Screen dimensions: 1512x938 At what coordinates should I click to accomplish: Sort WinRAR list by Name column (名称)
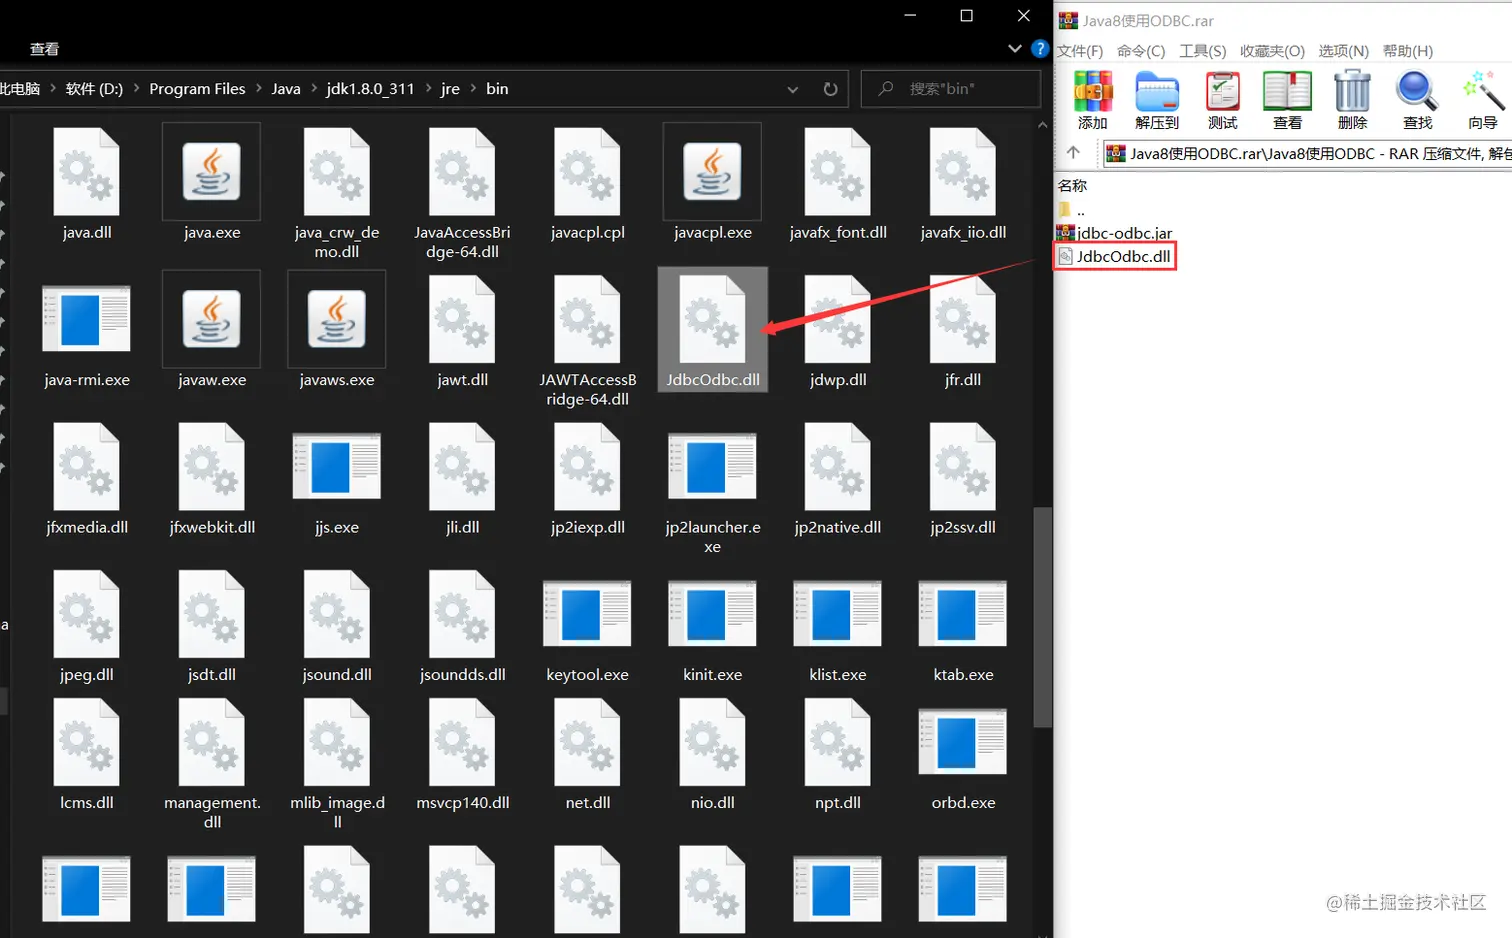click(1073, 186)
